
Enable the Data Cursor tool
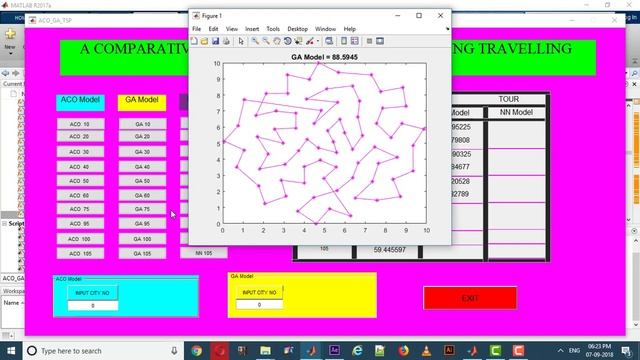tap(299, 41)
